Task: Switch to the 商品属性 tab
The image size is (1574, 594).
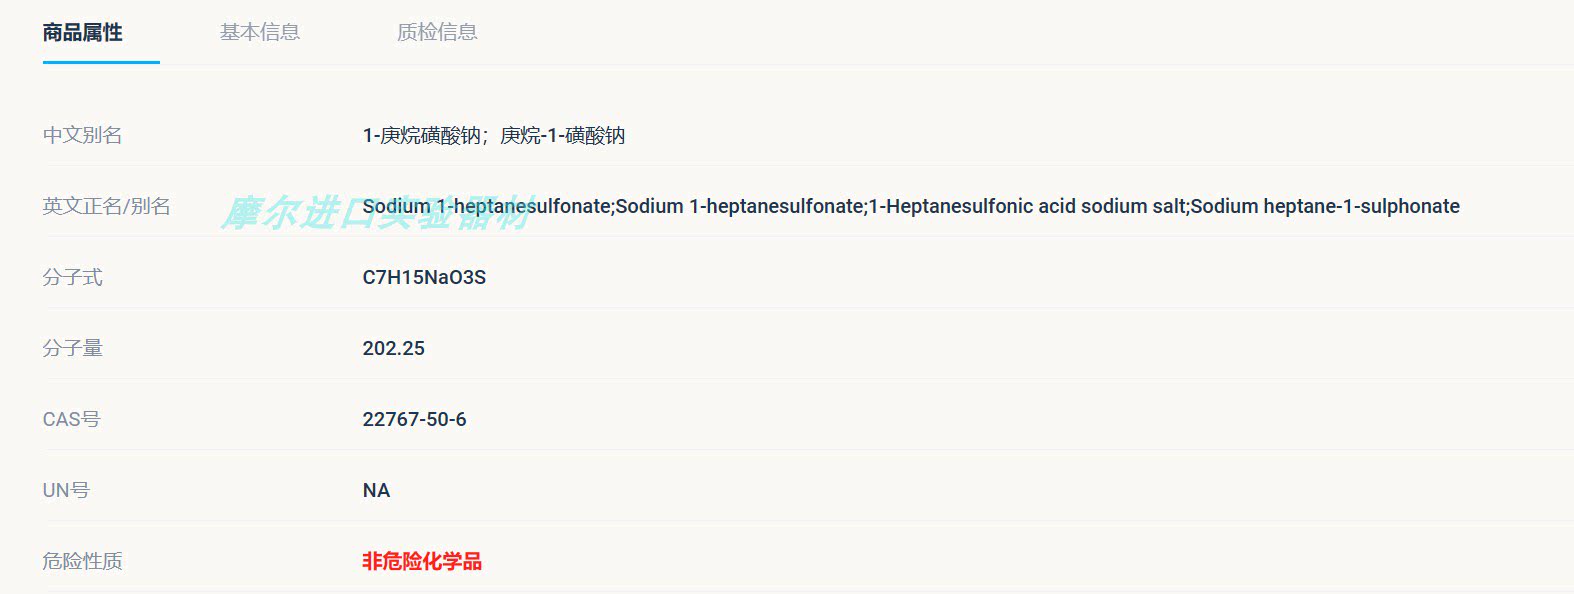Action: pos(83,32)
